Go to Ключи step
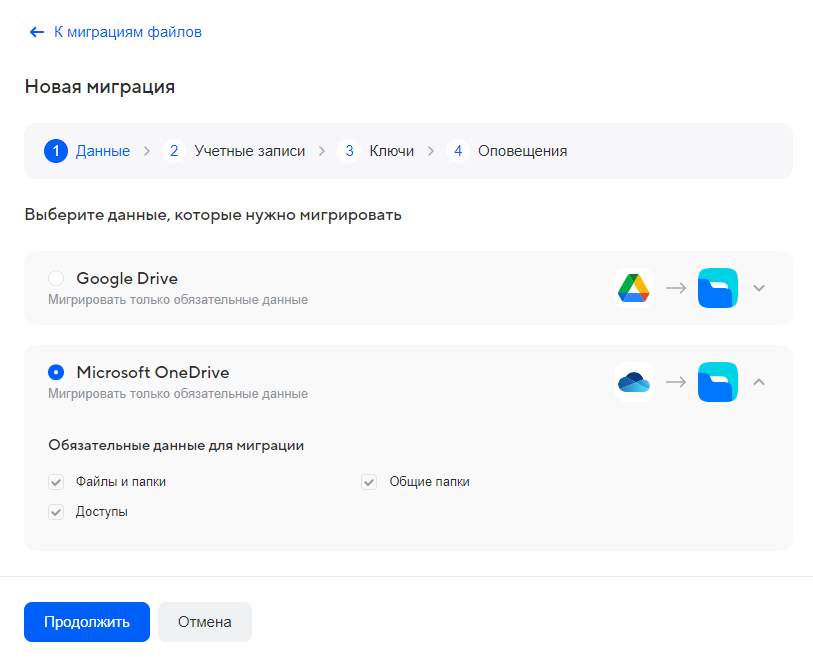This screenshot has height=665, width=813. 391,151
